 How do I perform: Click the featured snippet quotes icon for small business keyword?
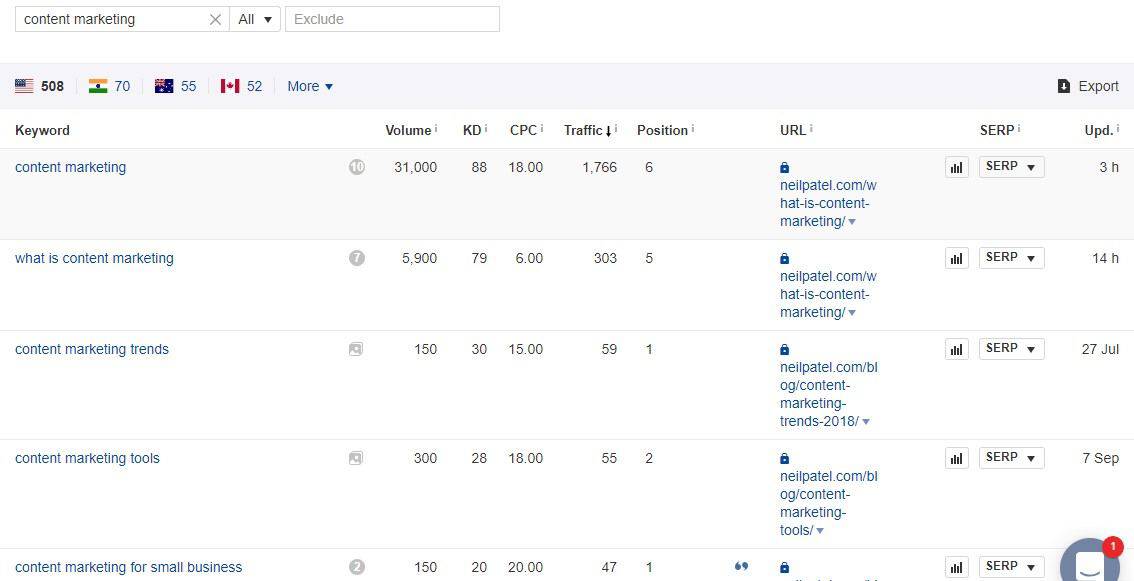(x=741, y=566)
